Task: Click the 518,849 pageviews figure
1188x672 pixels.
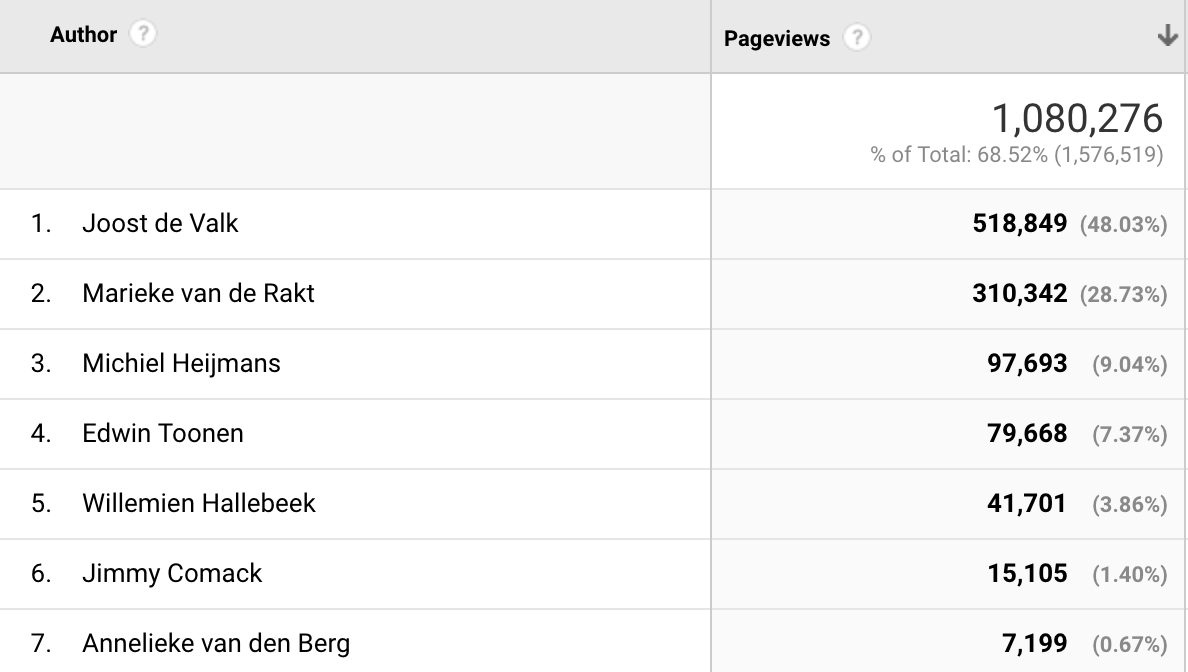Action: click(1021, 223)
